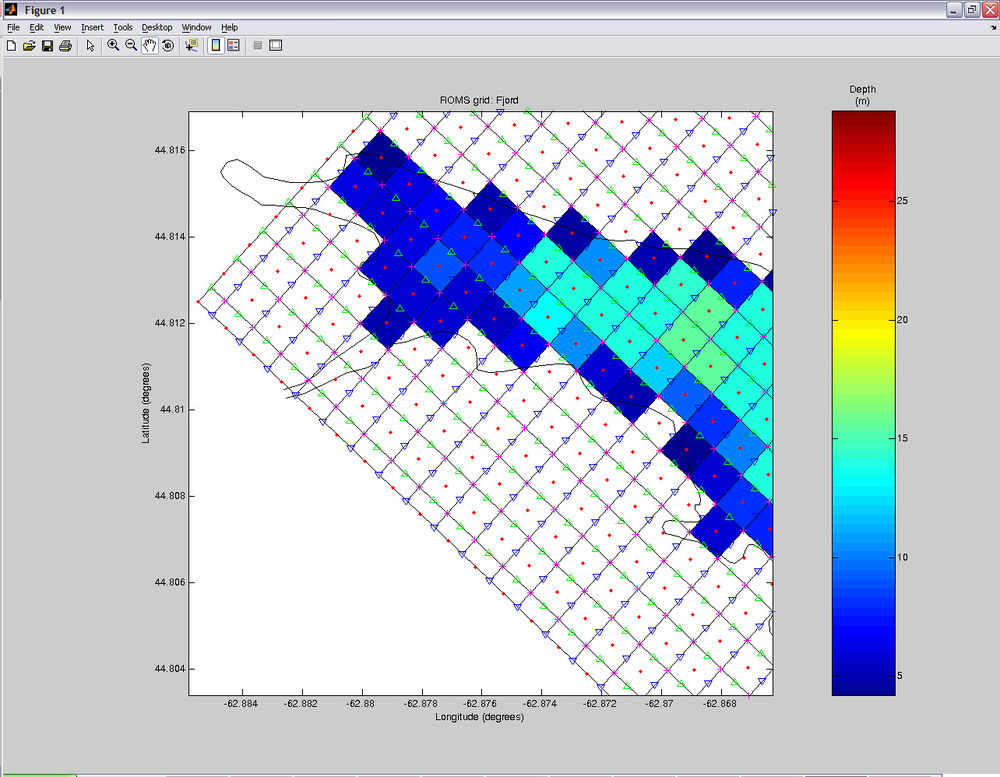Open the Insert menu
This screenshot has height=777, width=1000.
pyautogui.click(x=92, y=27)
